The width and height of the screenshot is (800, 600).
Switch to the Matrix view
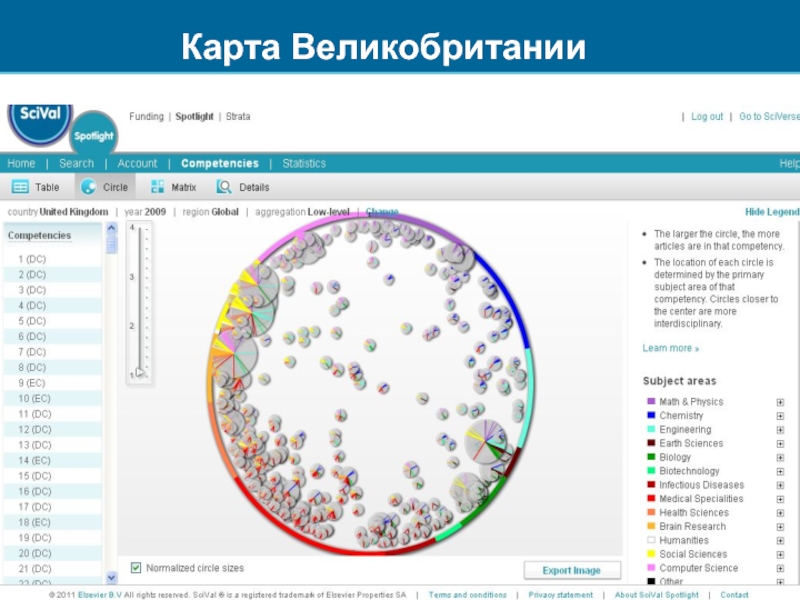tap(173, 187)
